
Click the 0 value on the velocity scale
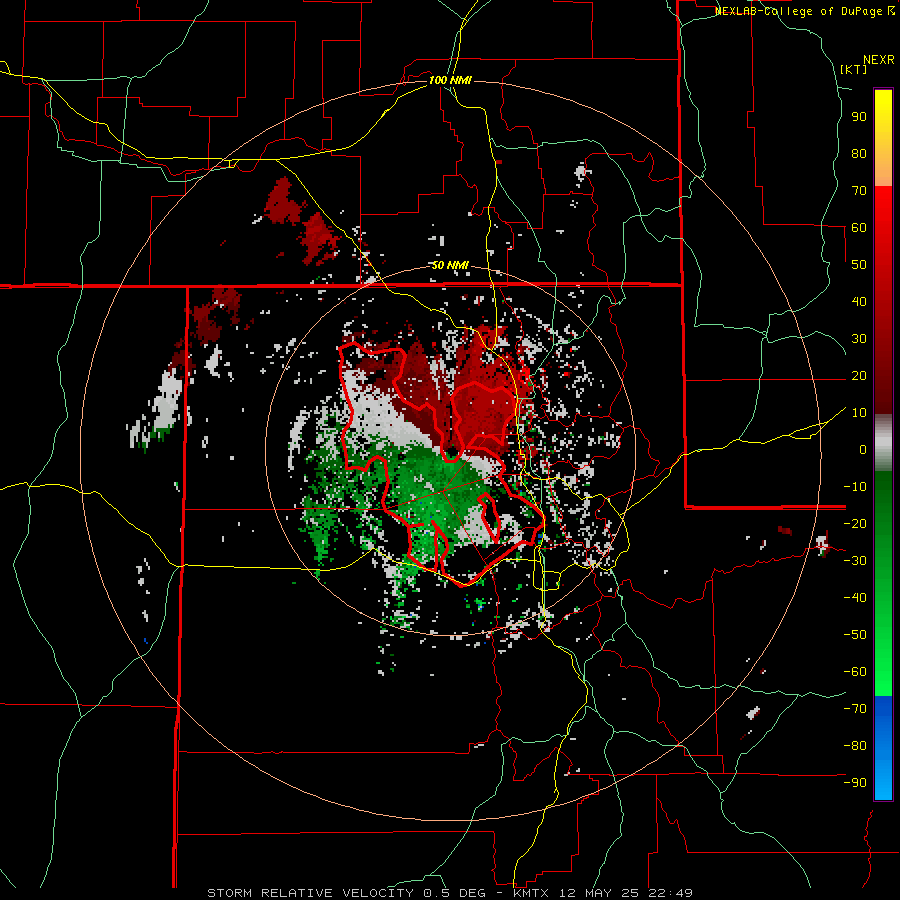[x=863, y=449]
